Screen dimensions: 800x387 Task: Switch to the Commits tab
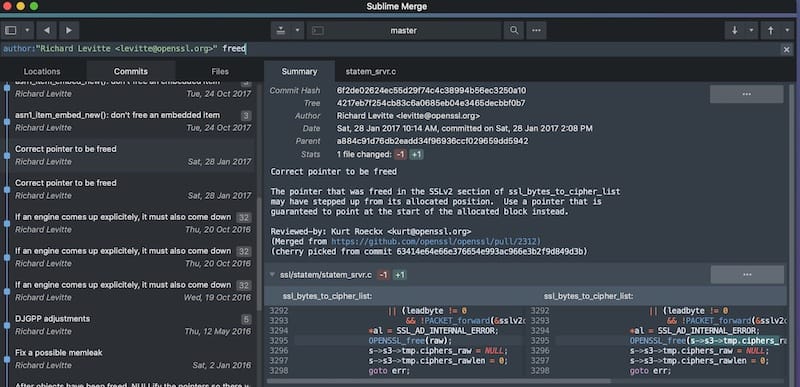coord(131,71)
